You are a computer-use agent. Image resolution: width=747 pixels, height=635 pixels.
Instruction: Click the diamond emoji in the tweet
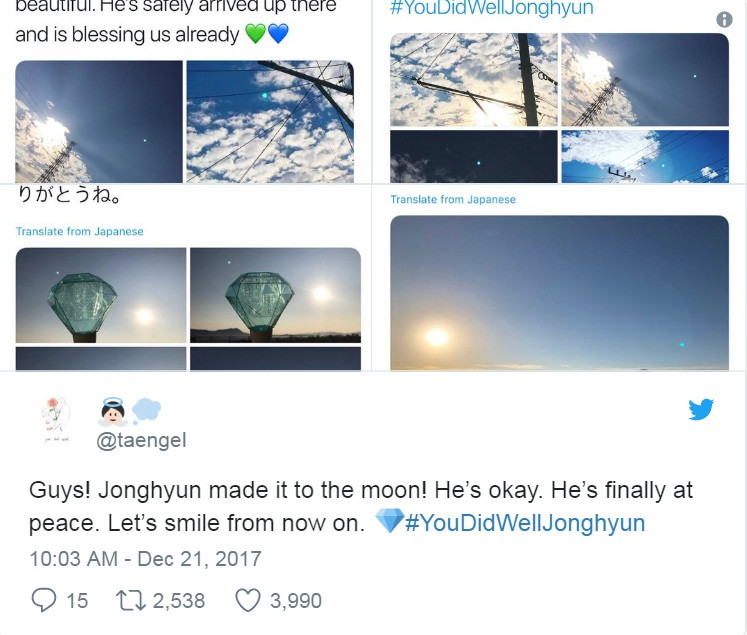click(389, 522)
